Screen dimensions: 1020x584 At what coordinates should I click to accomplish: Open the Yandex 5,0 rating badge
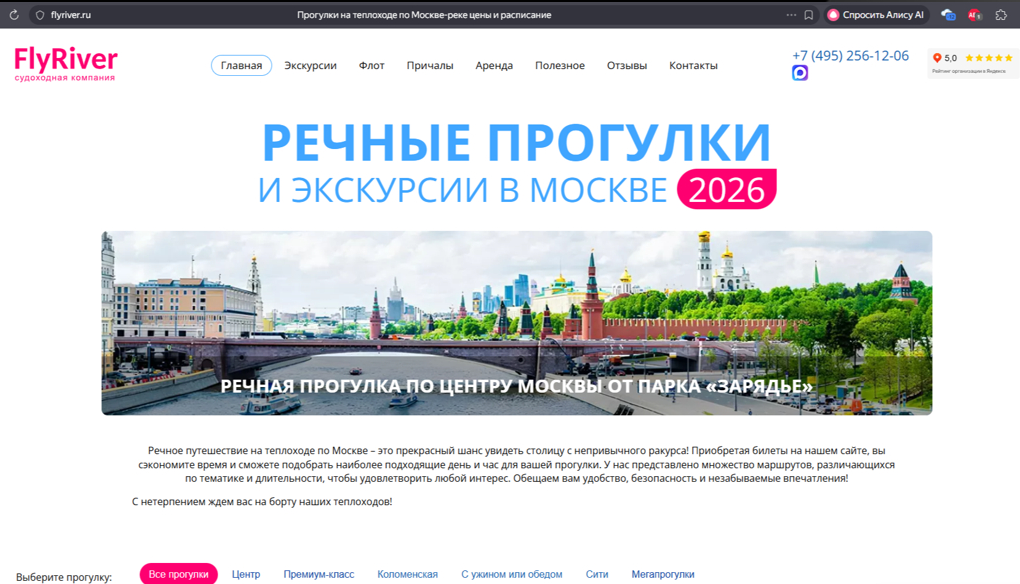click(973, 63)
